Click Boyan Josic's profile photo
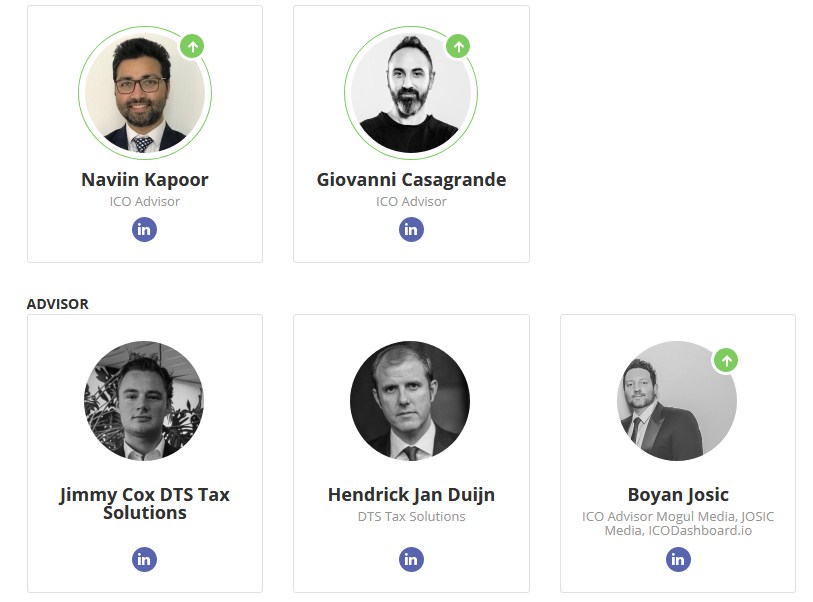This screenshot has height=602, width=813. click(x=677, y=401)
